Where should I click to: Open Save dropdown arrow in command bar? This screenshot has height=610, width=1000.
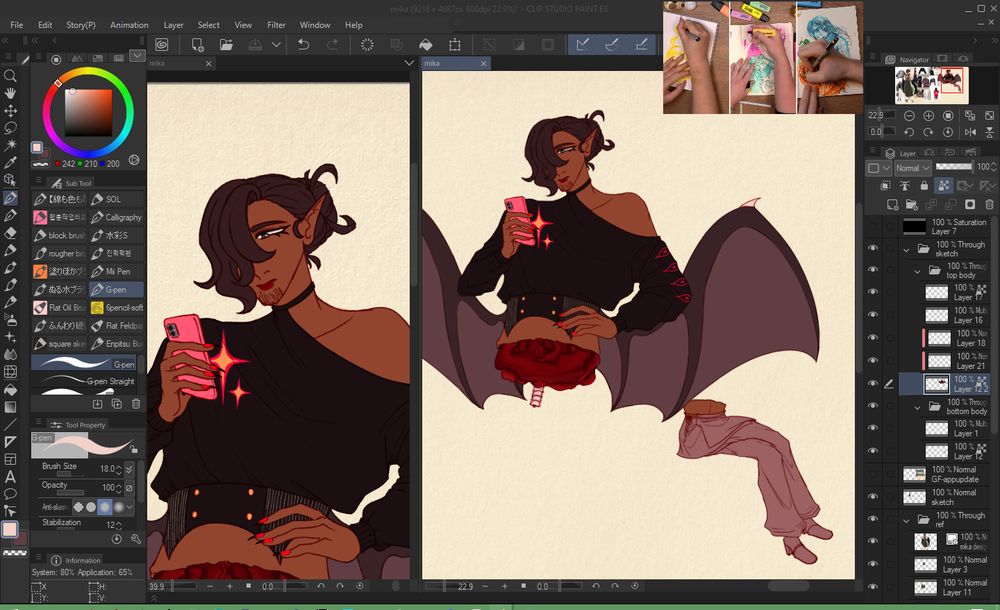(276, 45)
